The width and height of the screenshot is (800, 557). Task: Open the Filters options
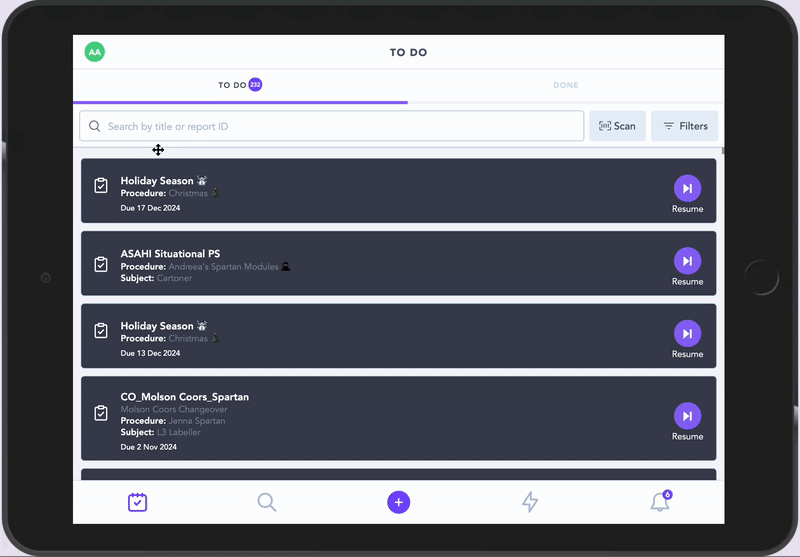tap(685, 126)
